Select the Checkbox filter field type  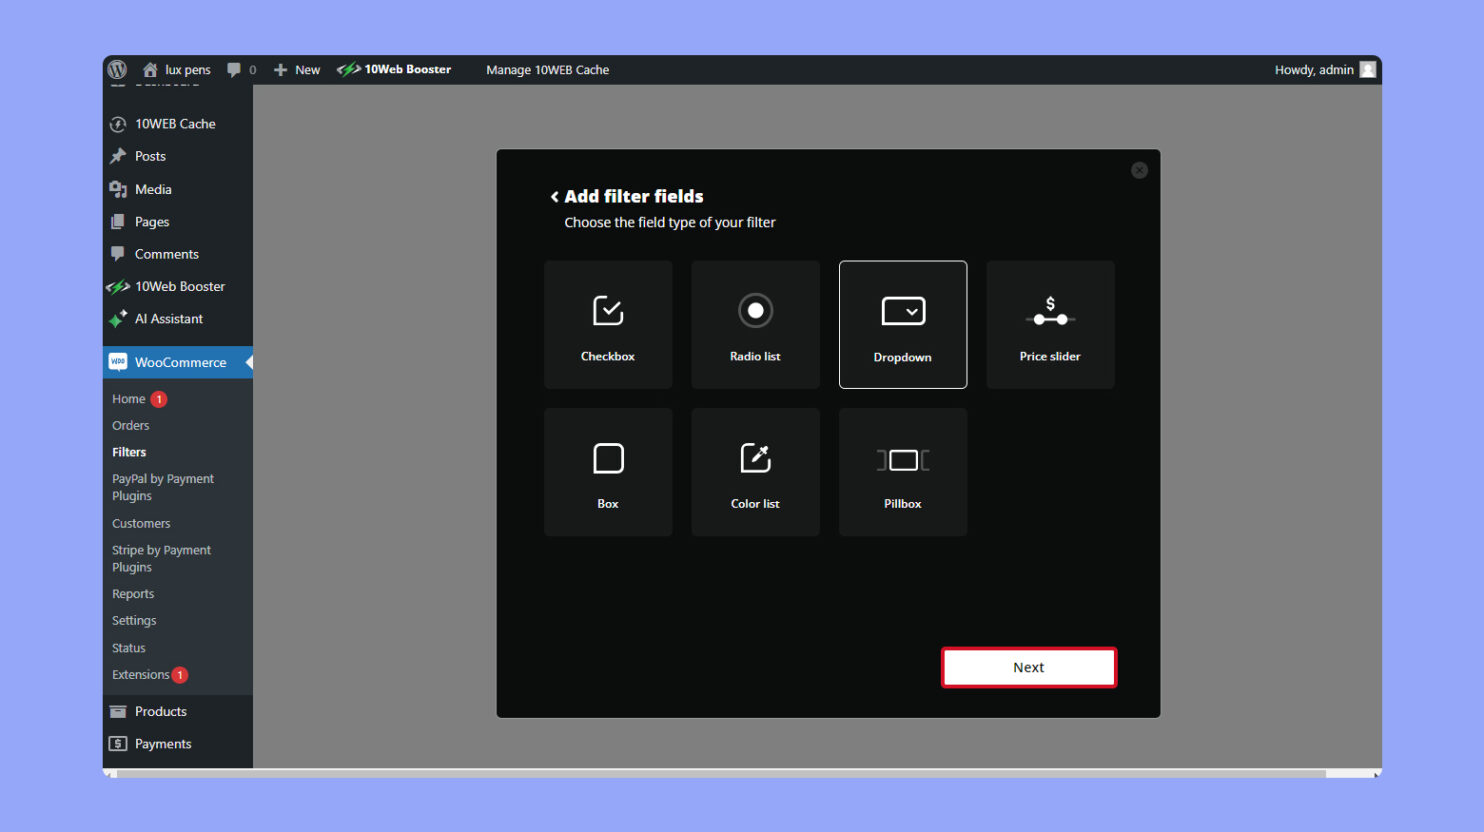point(608,324)
